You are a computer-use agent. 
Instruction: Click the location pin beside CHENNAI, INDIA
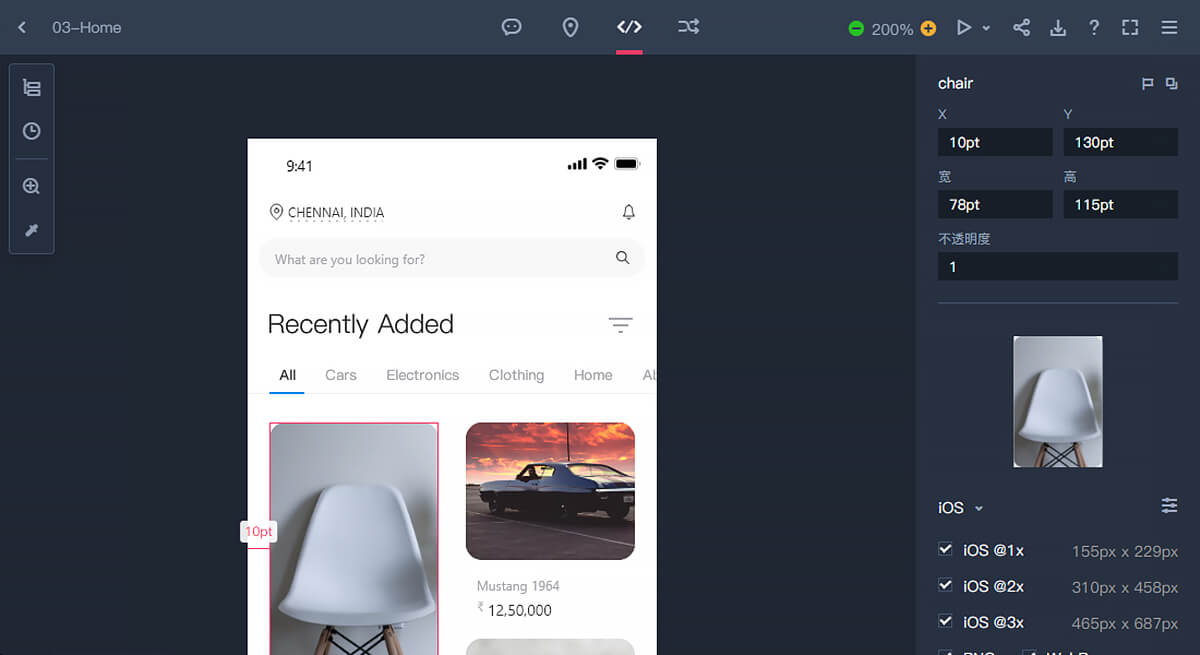pyautogui.click(x=276, y=212)
